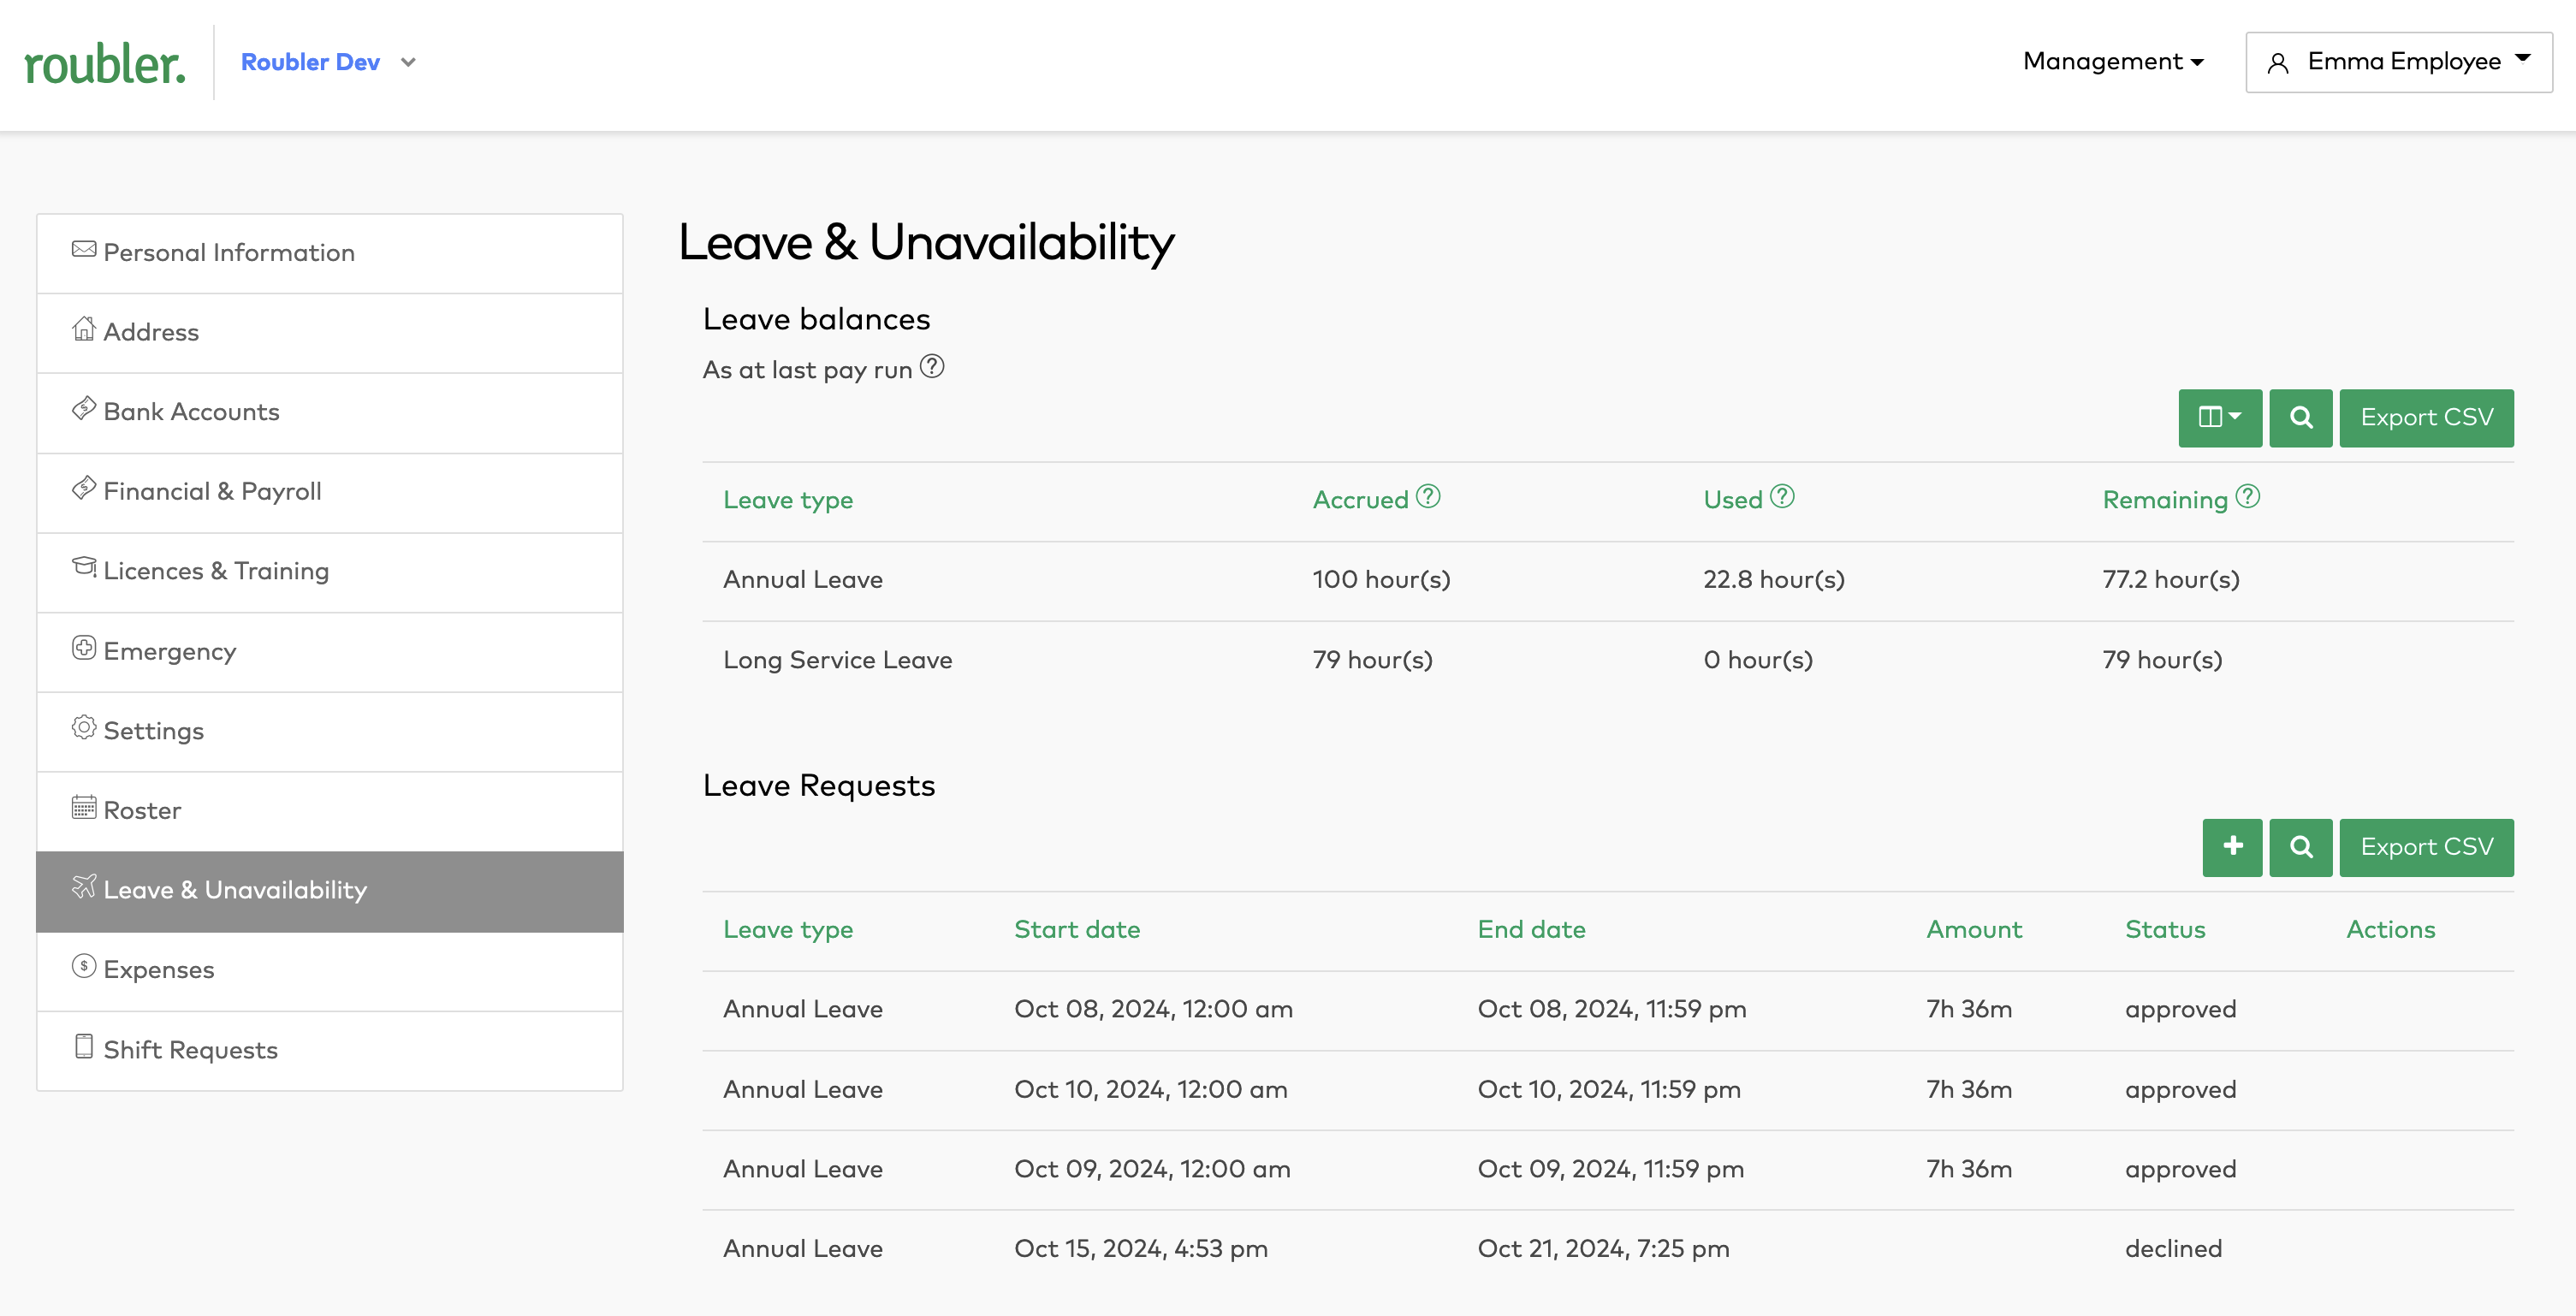
Task: Click the user profile icon beside Emma Employee
Action: (x=2278, y=63)
